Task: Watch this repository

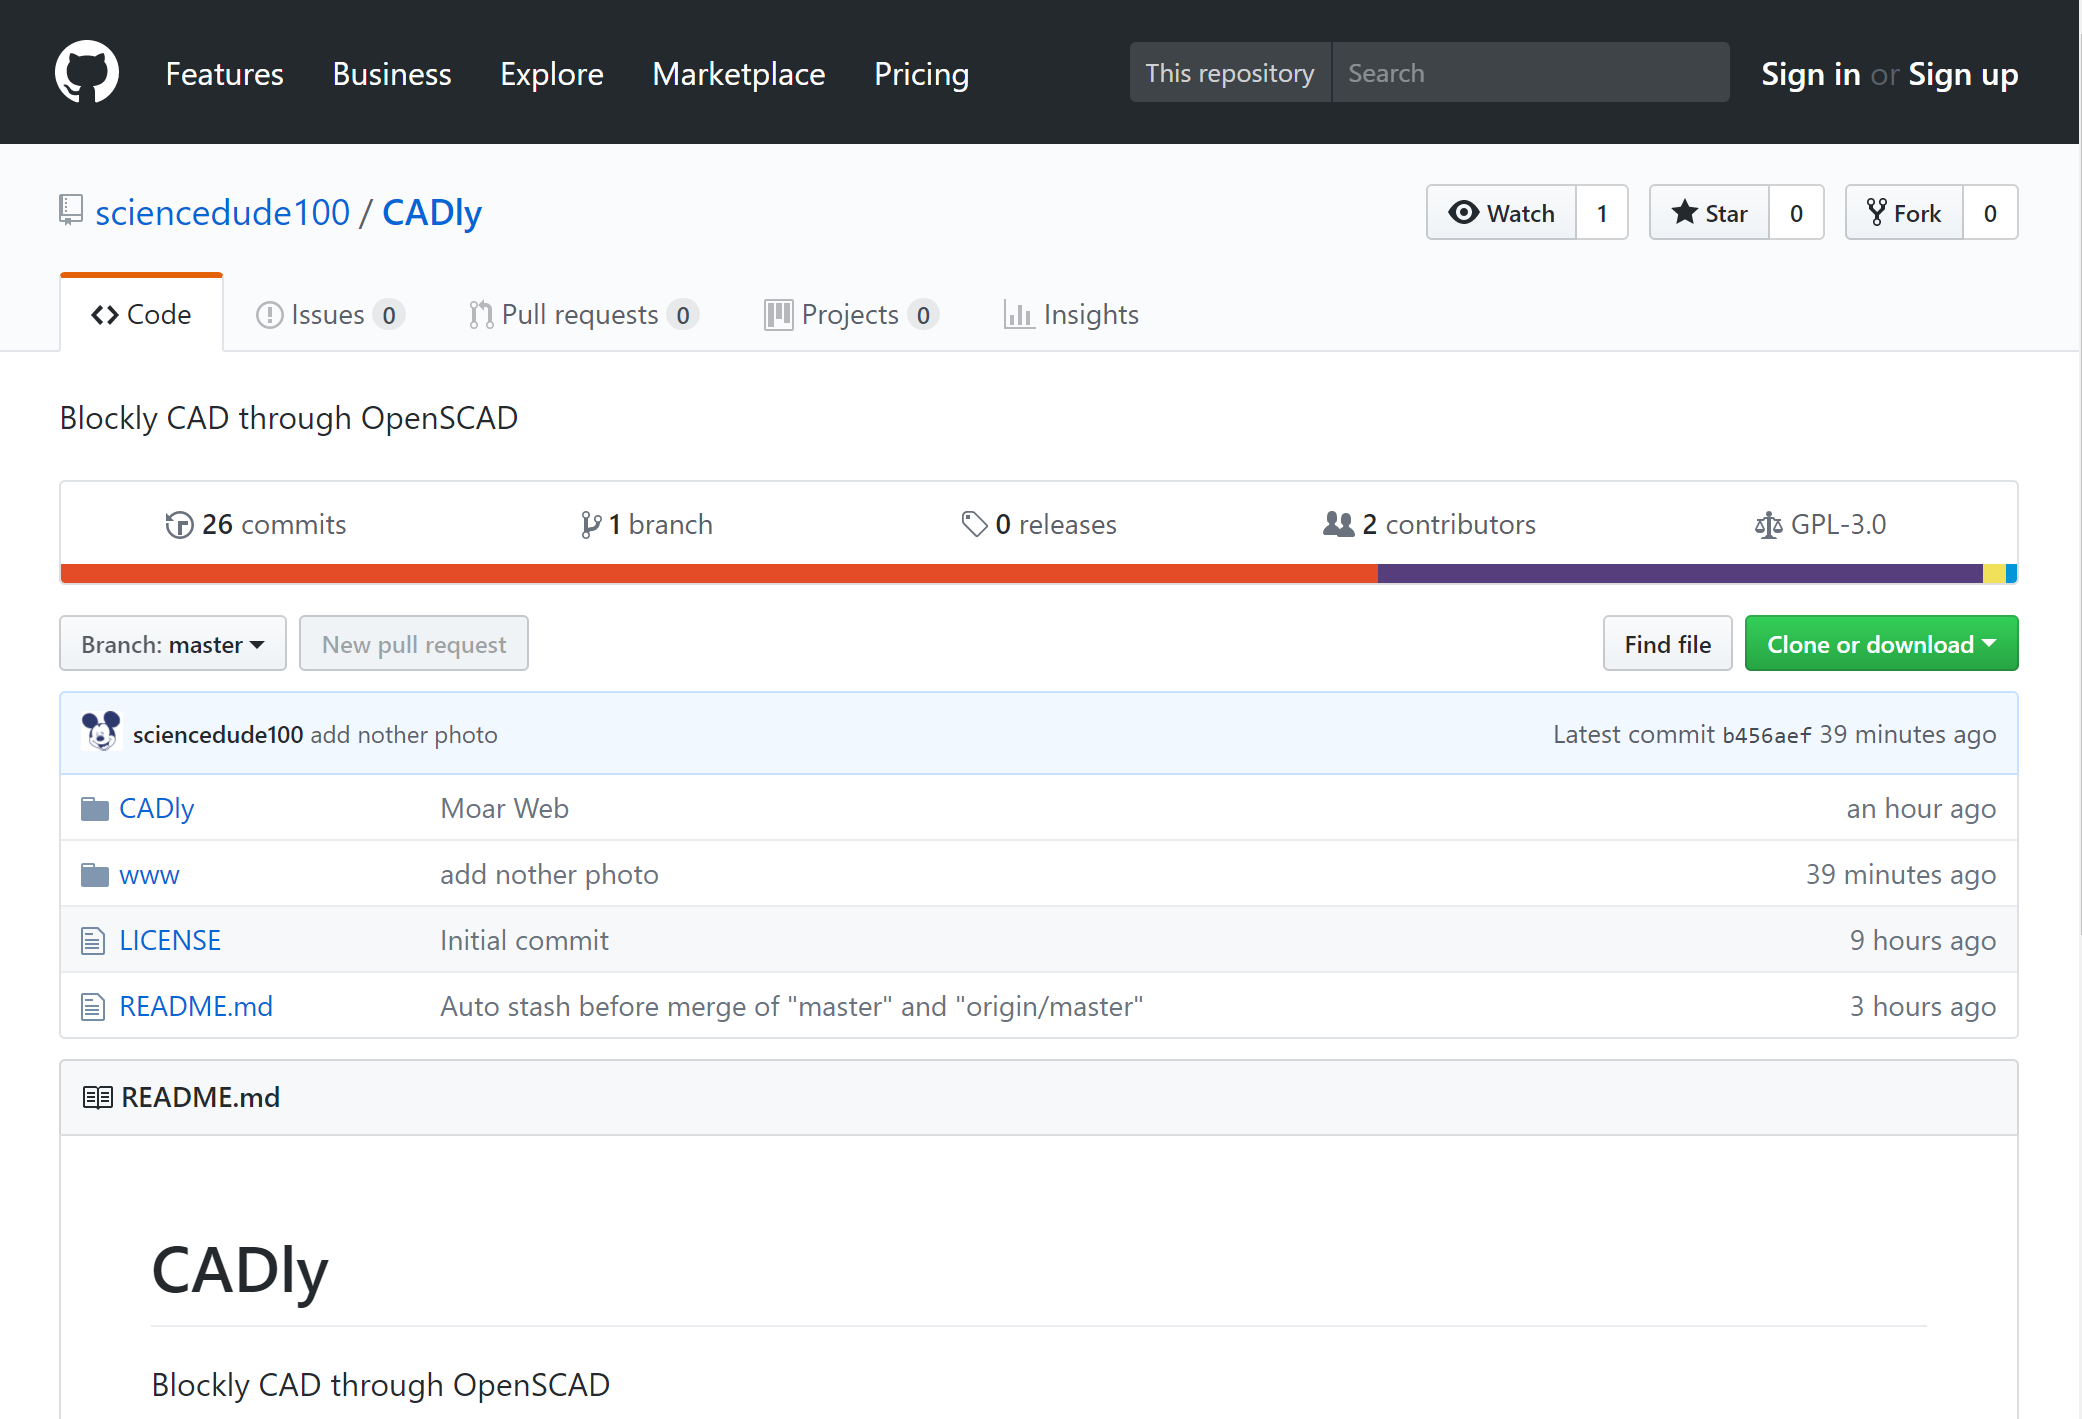Action: (1502, 213)
